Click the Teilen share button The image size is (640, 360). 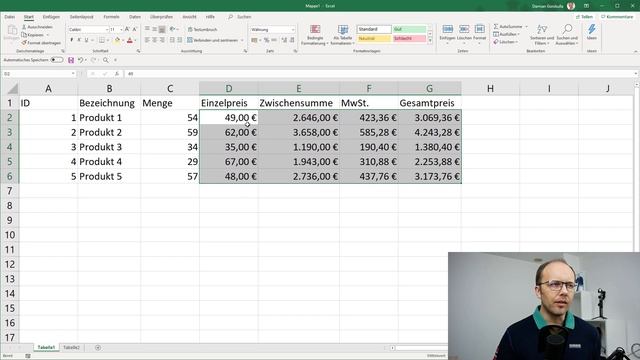click(584, 17)
